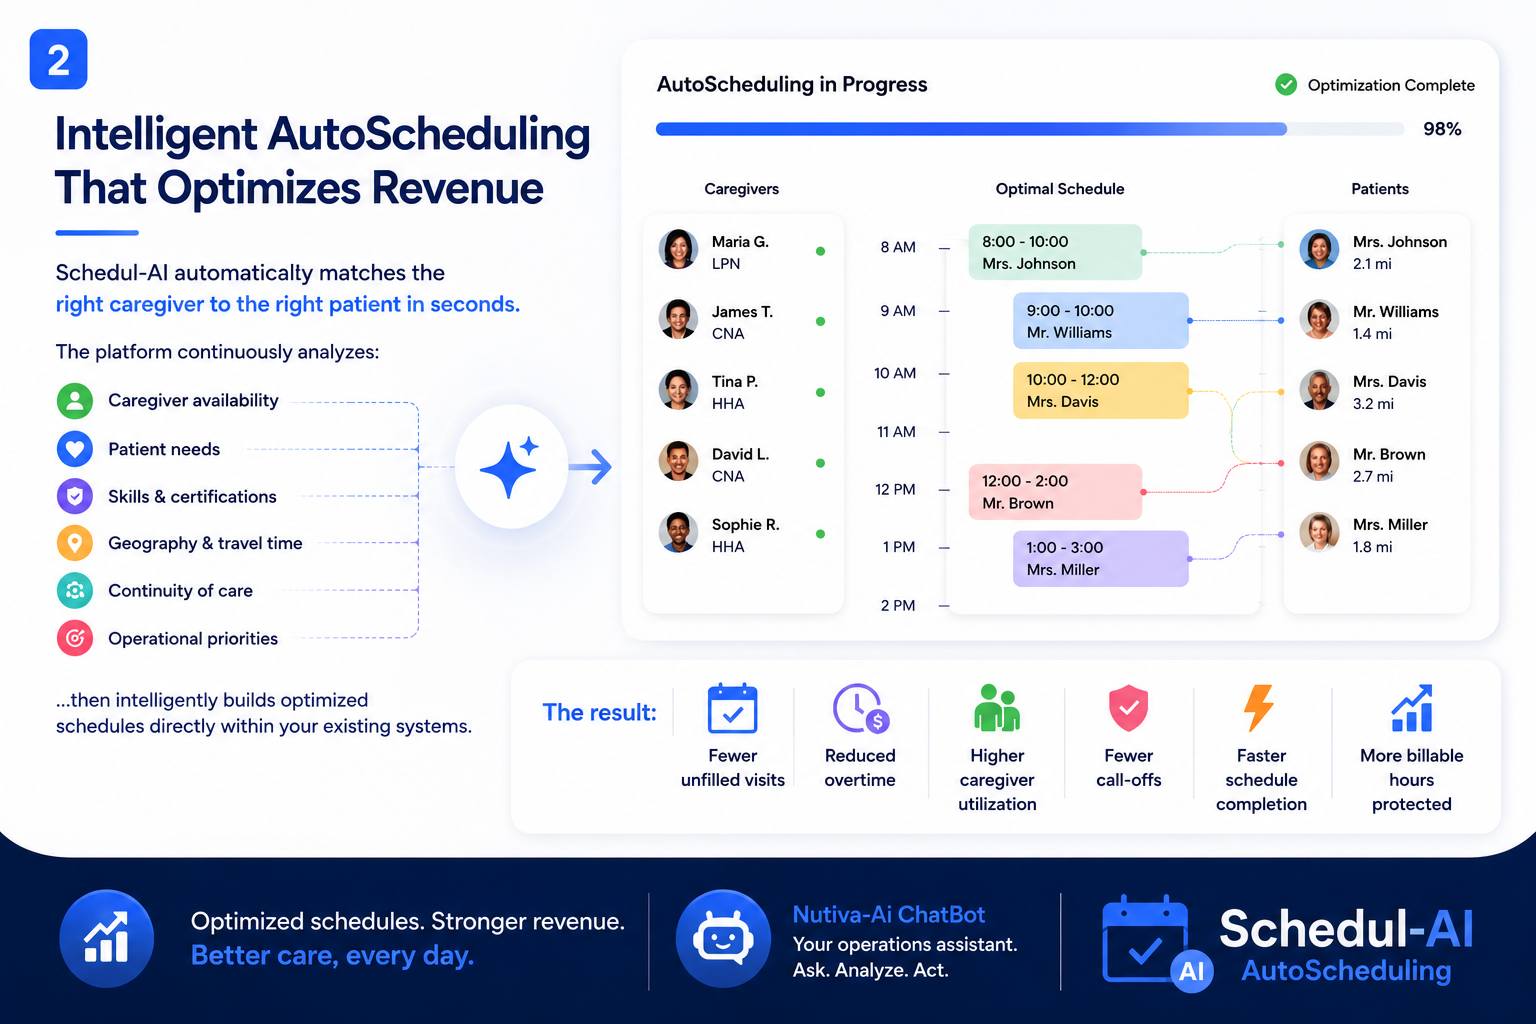Open the Nutiva-Ai ChatBot robot icon
1536x1024 pixels.
[724, 939]
